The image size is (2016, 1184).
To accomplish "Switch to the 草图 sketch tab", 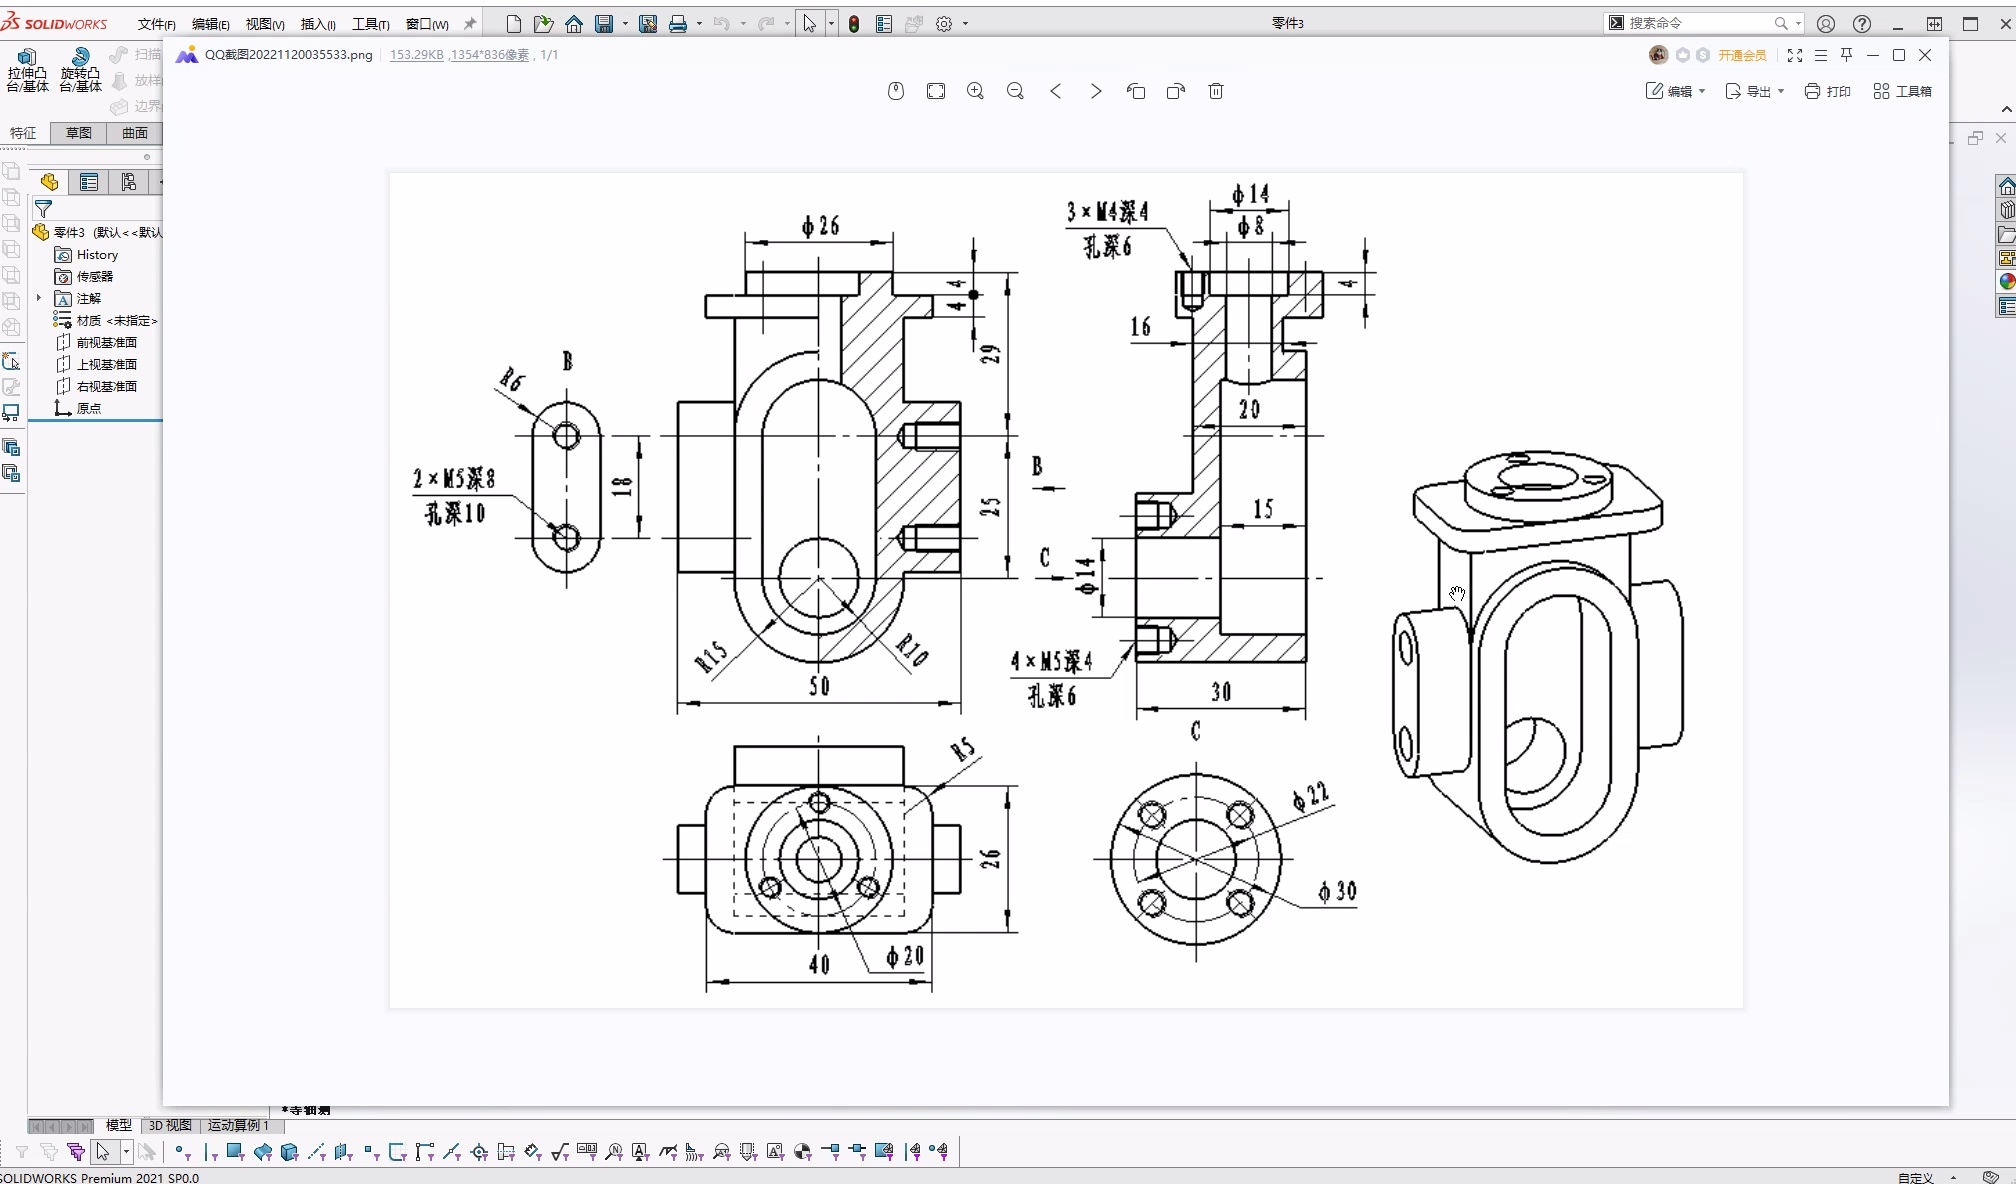I will pos(78,133).
